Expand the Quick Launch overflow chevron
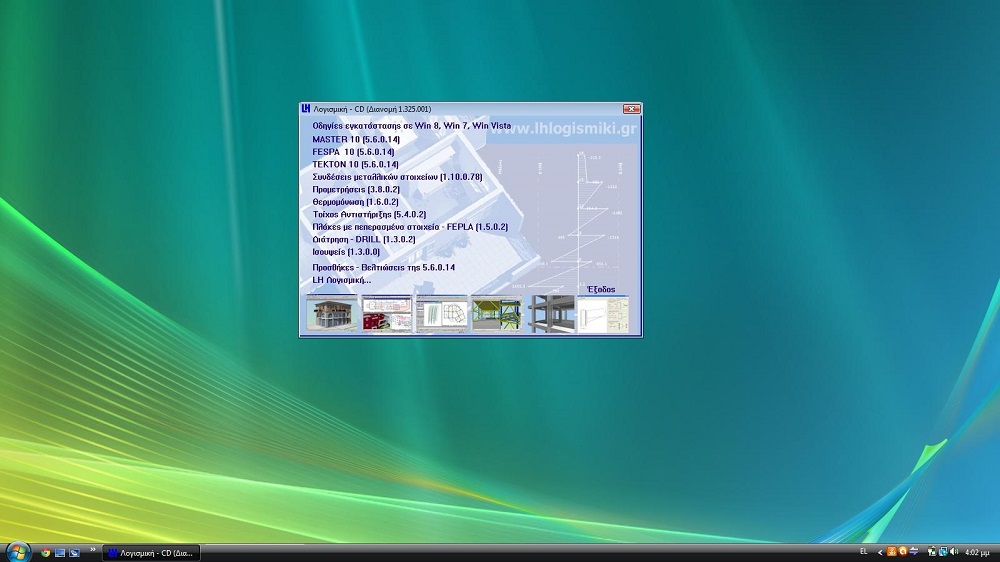The width and height of the screenshot is (1000, 562). point(92,549)
